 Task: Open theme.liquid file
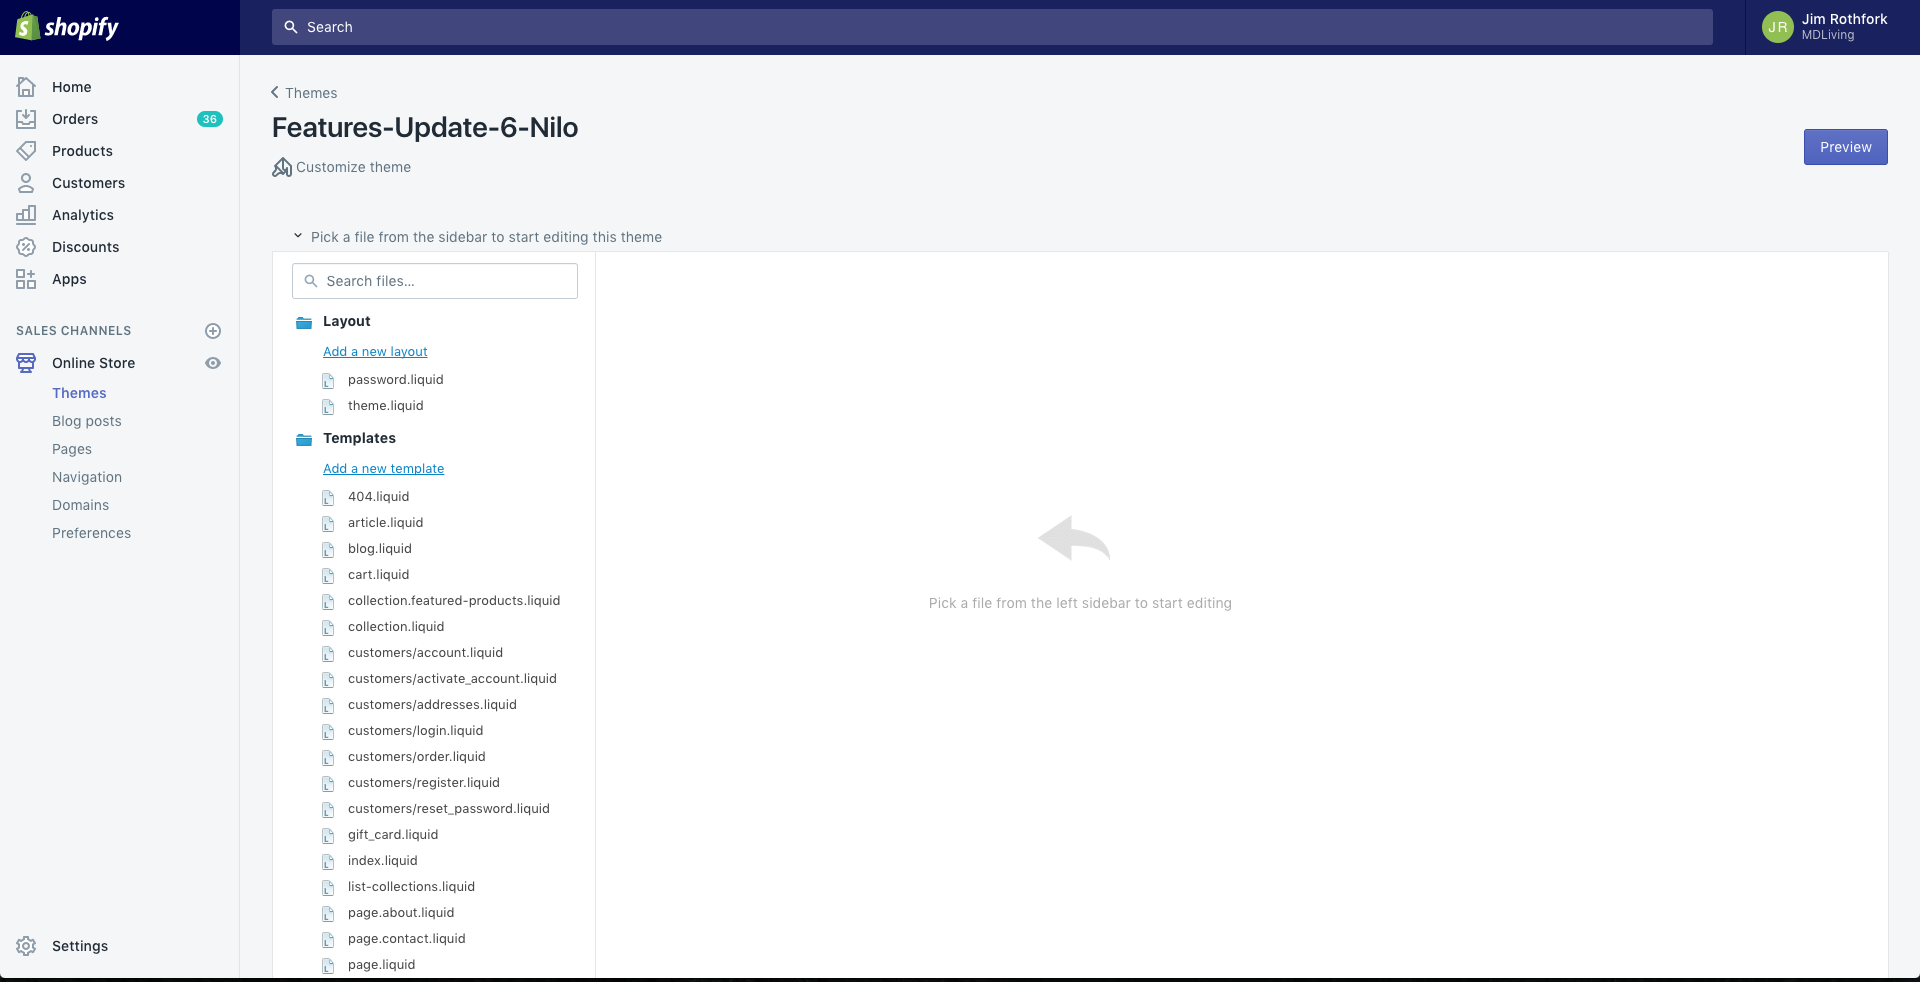pyautogui.click(x=385, y=406)
